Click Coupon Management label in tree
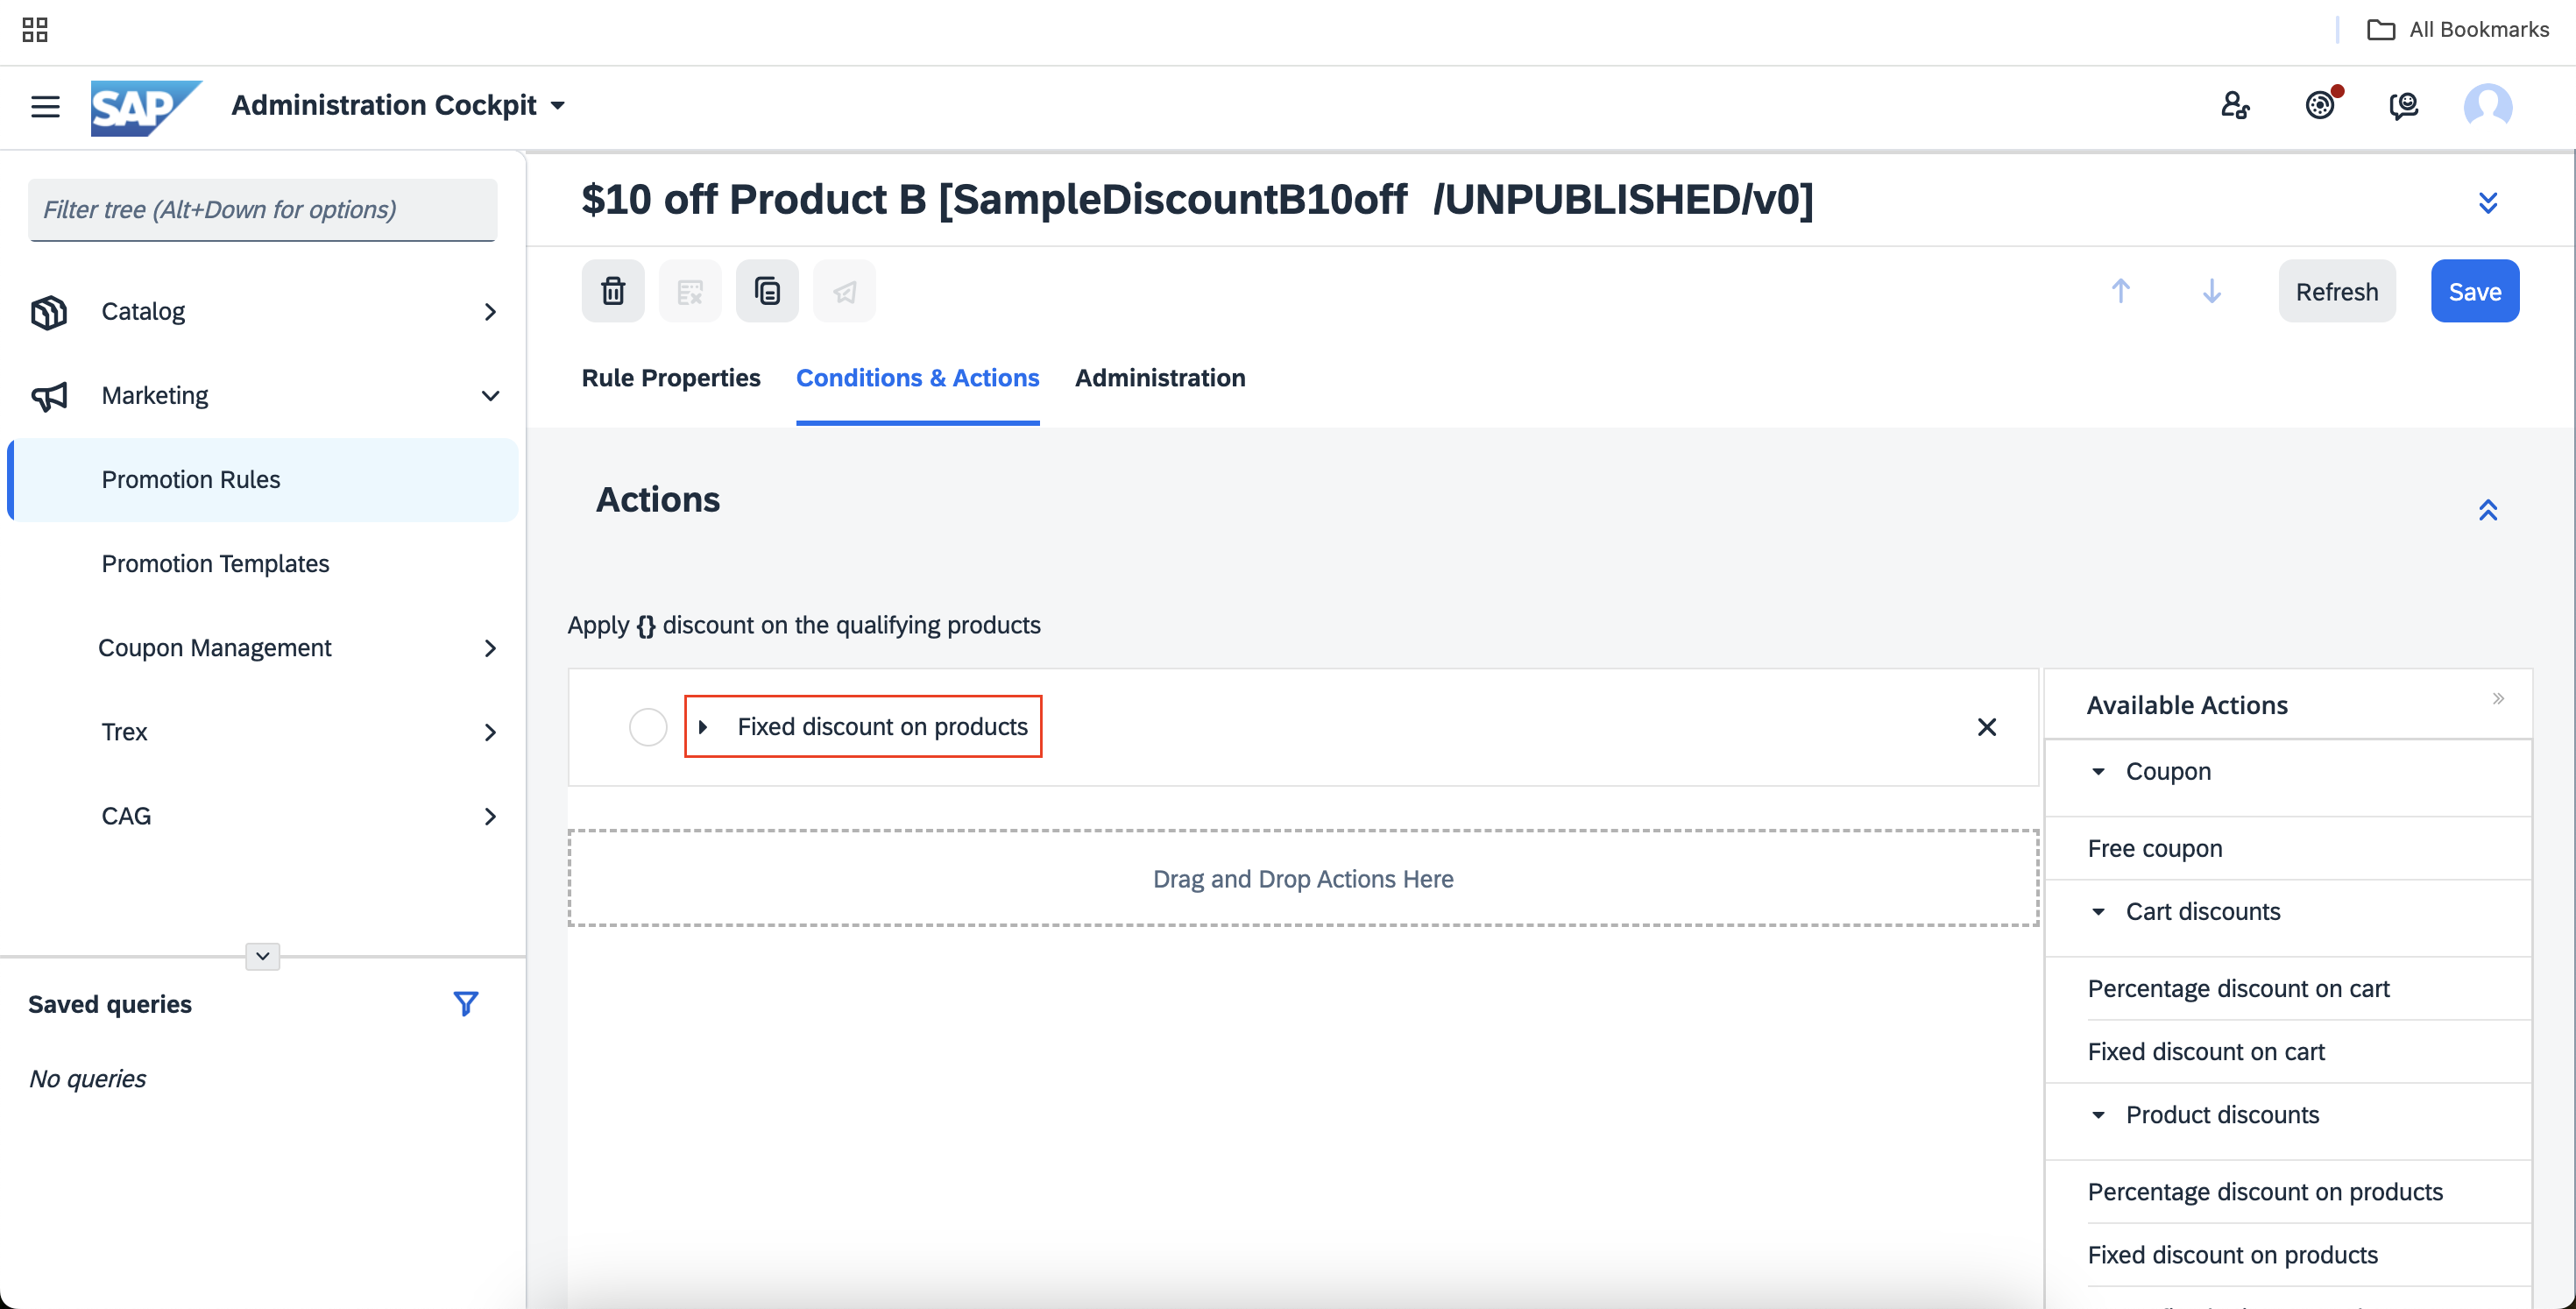This screenshot has width=2576, height=1309. (x=214, y=648)
